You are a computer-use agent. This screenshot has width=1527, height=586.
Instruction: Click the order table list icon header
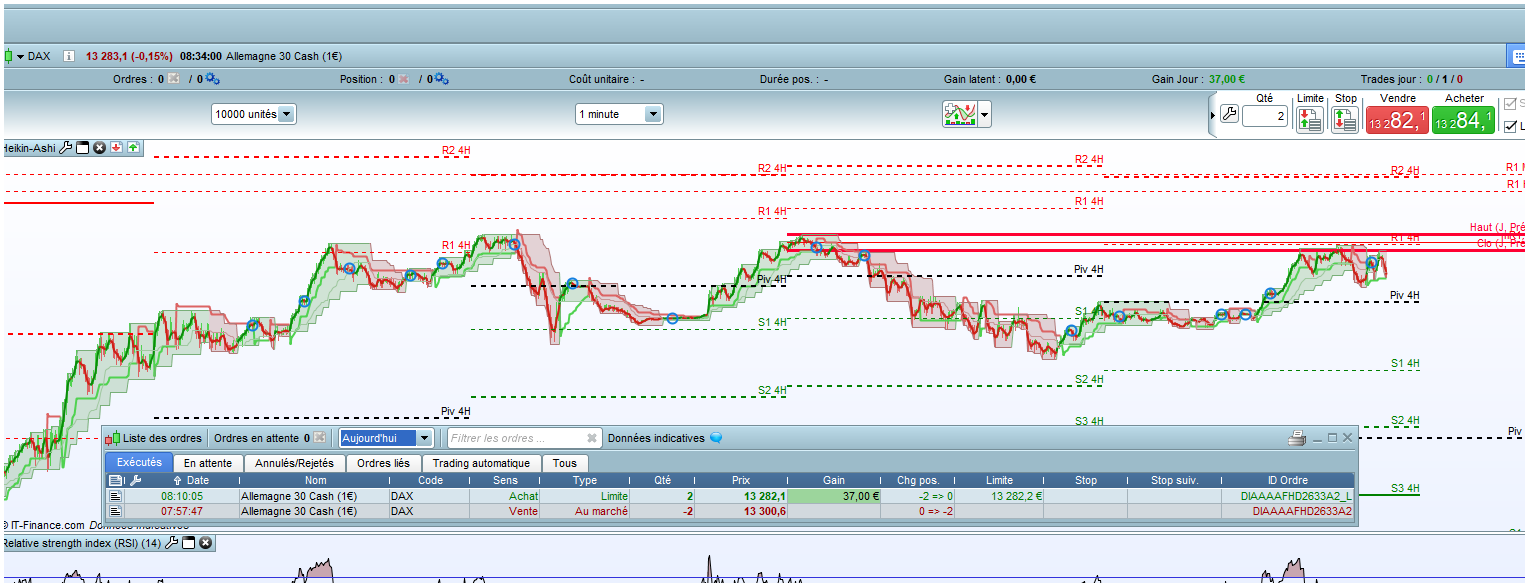[x=116, y=481]
